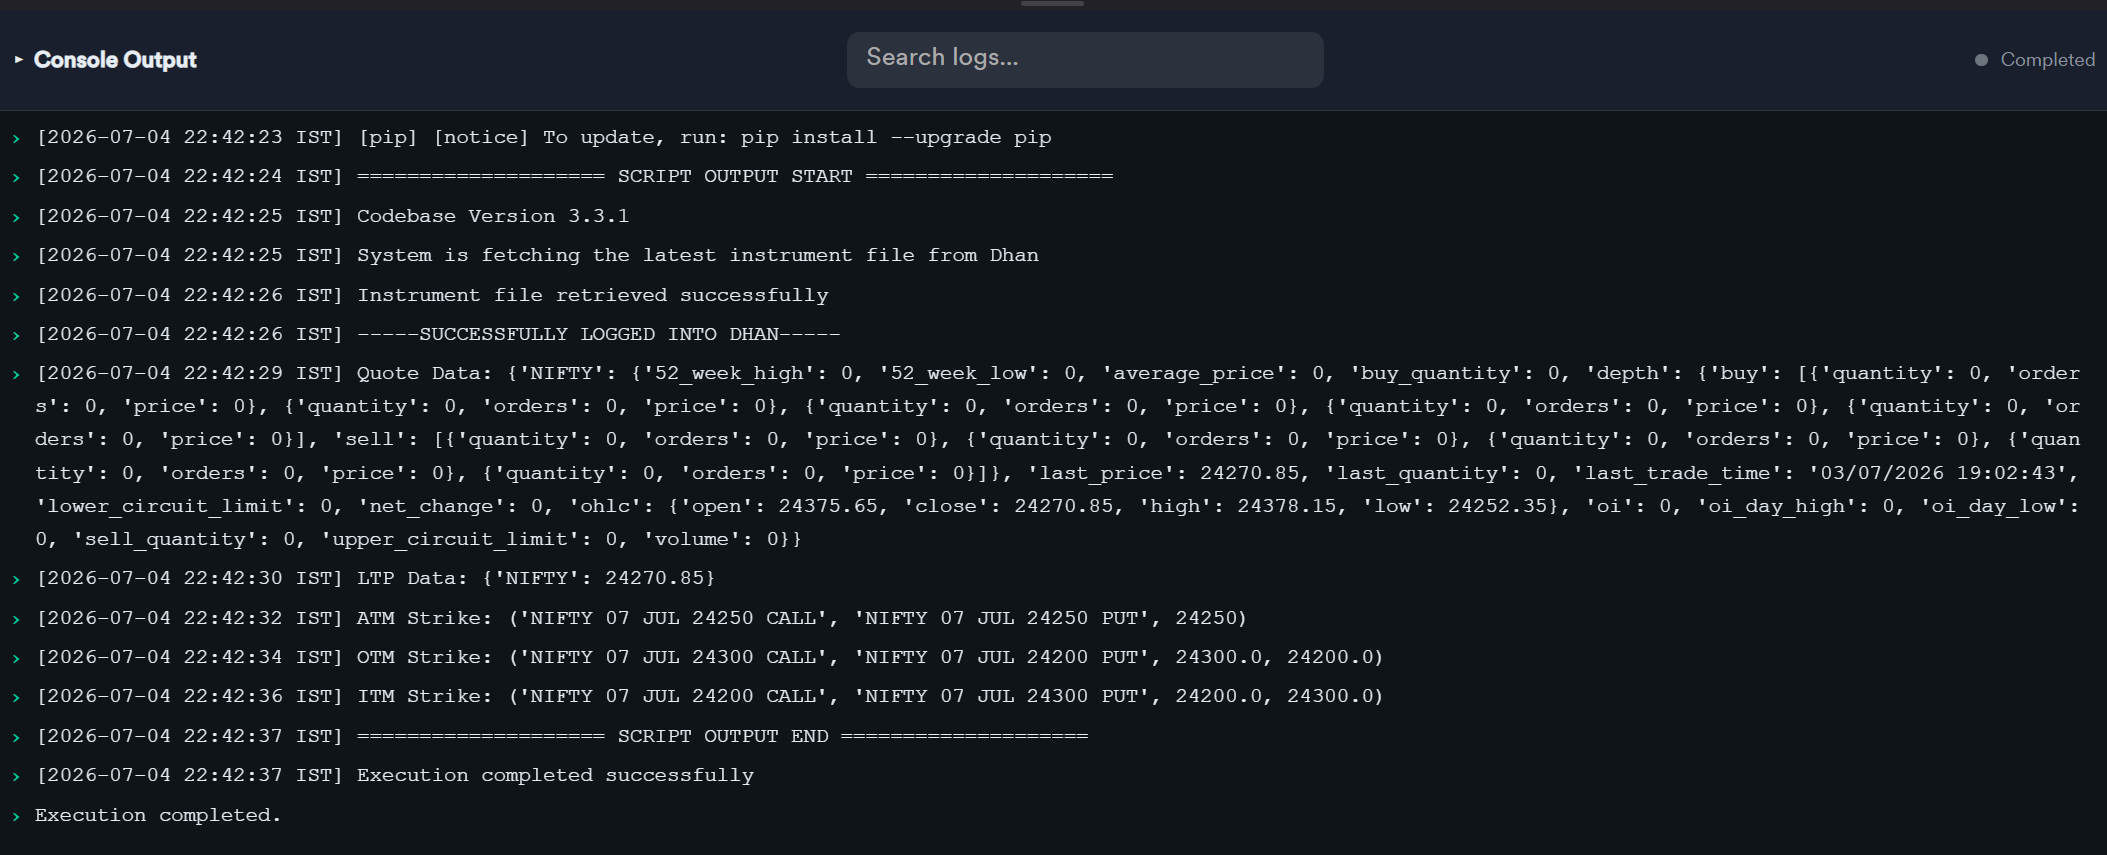
Task: Click the chevron beside final Execution completed line
Action: tap(16, 817)
